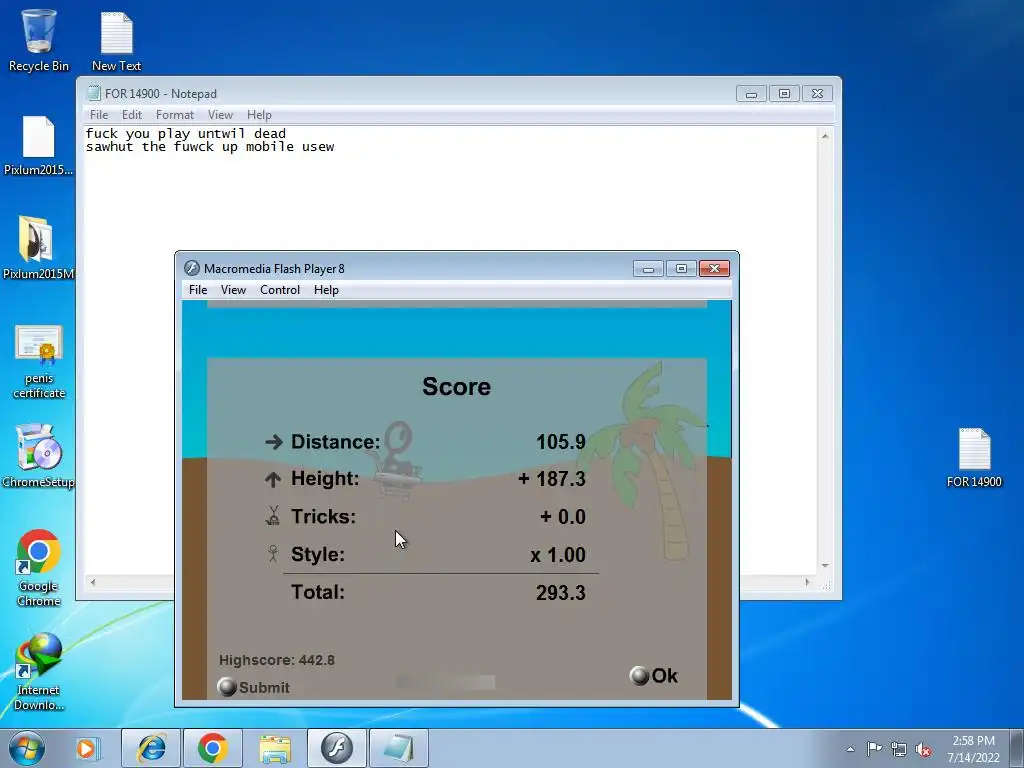Open the clock showing 2:58 PM
Viewport: 1024px width, 768px height.
(x=973, y=749)
